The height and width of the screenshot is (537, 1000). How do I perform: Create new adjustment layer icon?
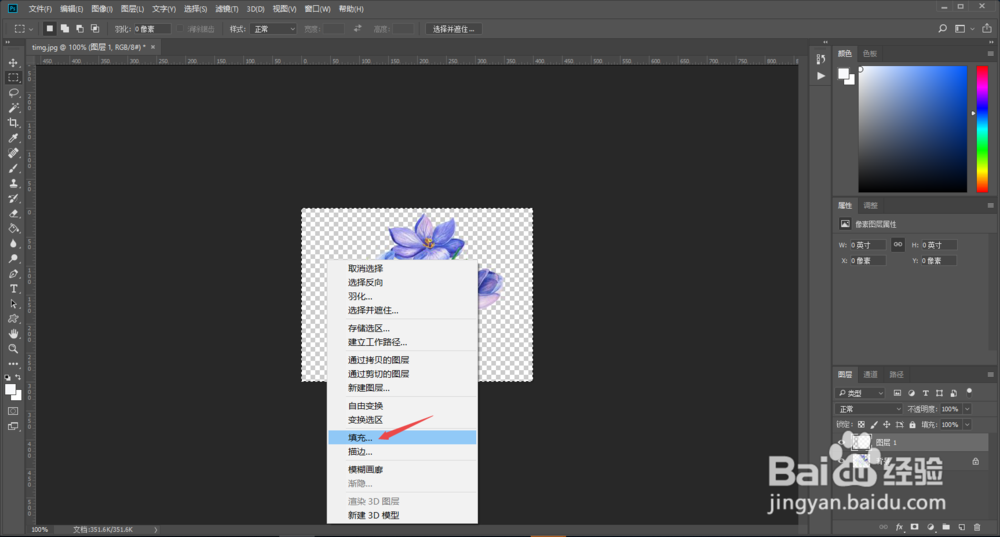click(x=930, y=527)
